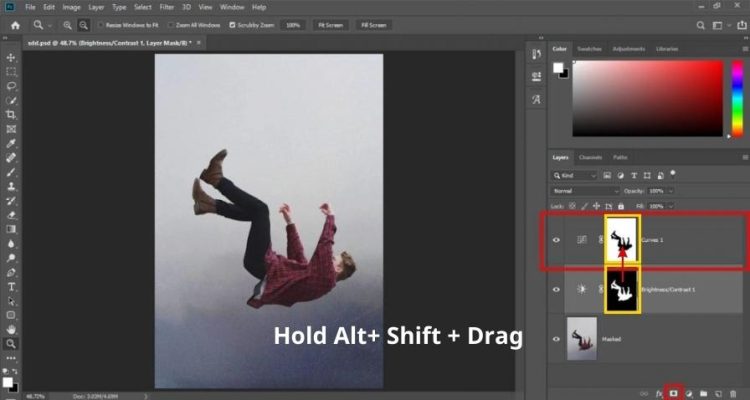This screenshot has height=400, width=750.
Task: Select the Eyedropper tool
Action: click(11, 144)
